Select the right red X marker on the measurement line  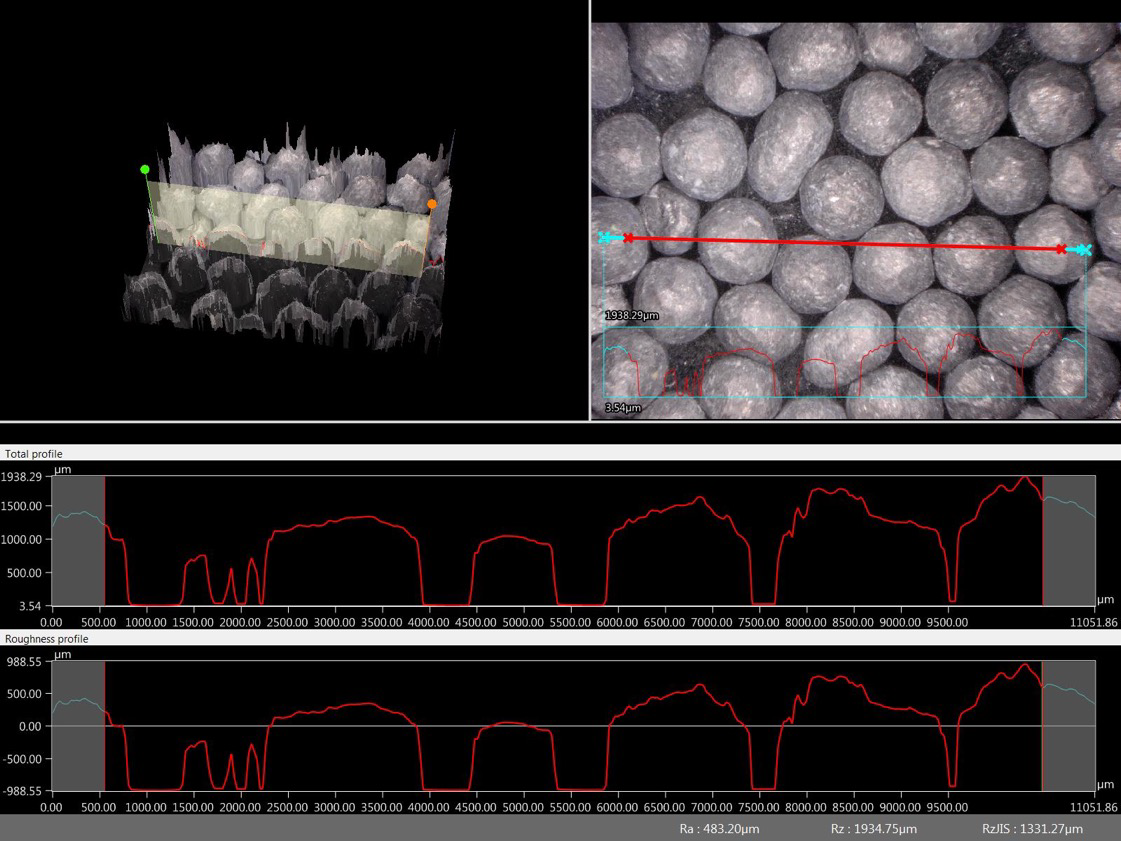tap(1061, 249)
